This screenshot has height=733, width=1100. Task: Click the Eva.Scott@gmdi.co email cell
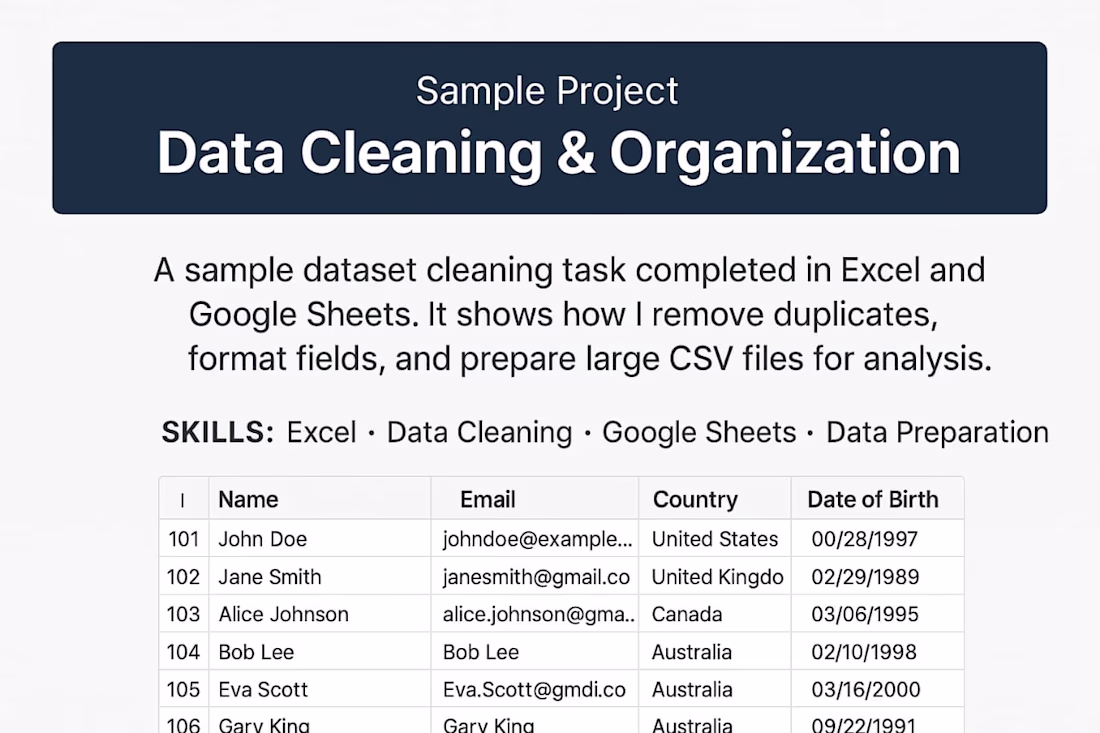(534, 690)
